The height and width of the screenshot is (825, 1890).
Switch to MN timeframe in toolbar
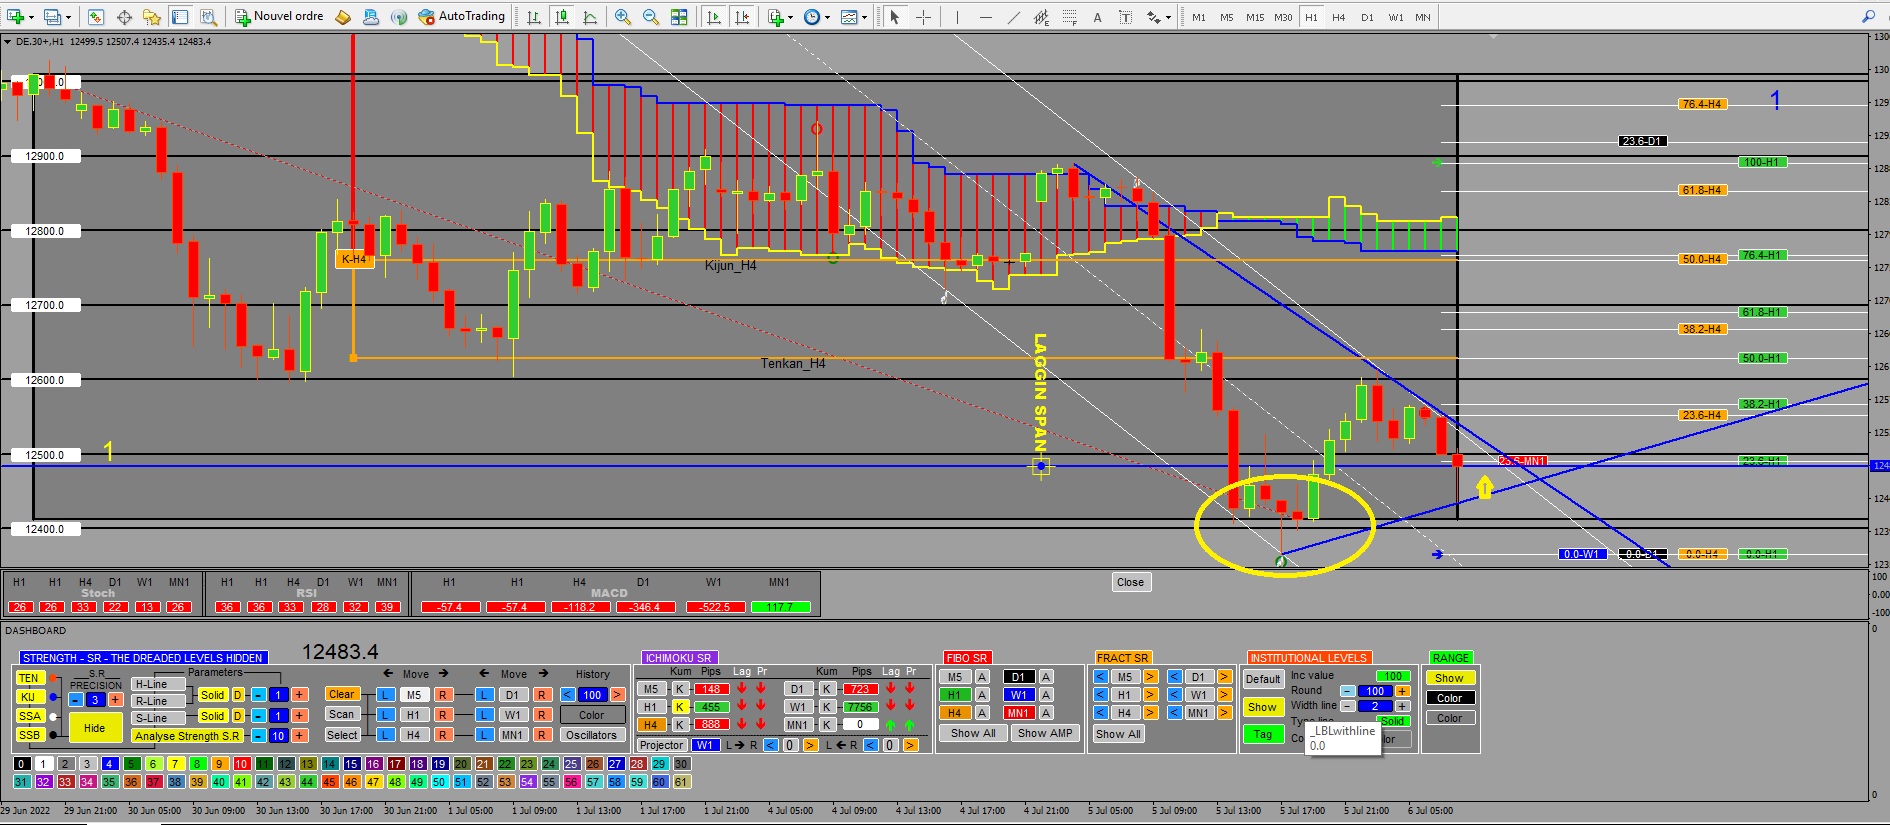pyautogui.click(x=1423, y=17)
